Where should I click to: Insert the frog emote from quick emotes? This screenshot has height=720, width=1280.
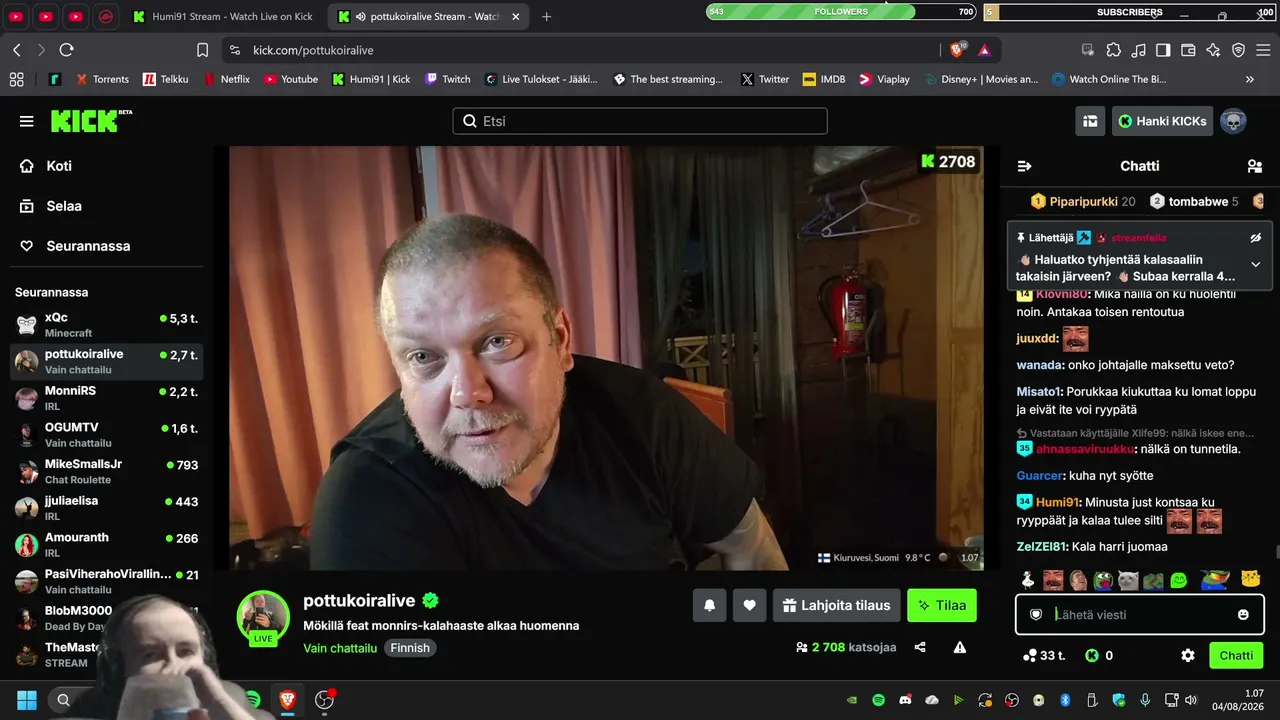(1101, 580)
